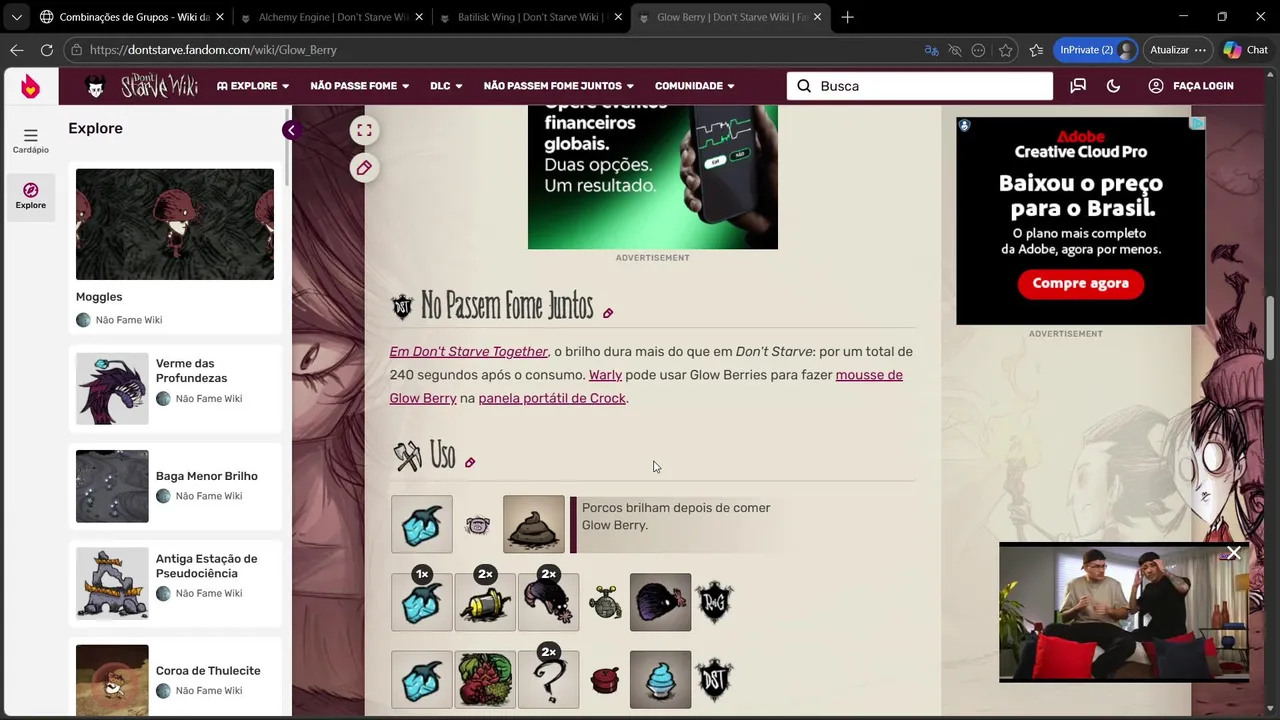The width and height of the screenshot is (1280, 720).
Task: Close the floating video player
Action: [1234, 553]
